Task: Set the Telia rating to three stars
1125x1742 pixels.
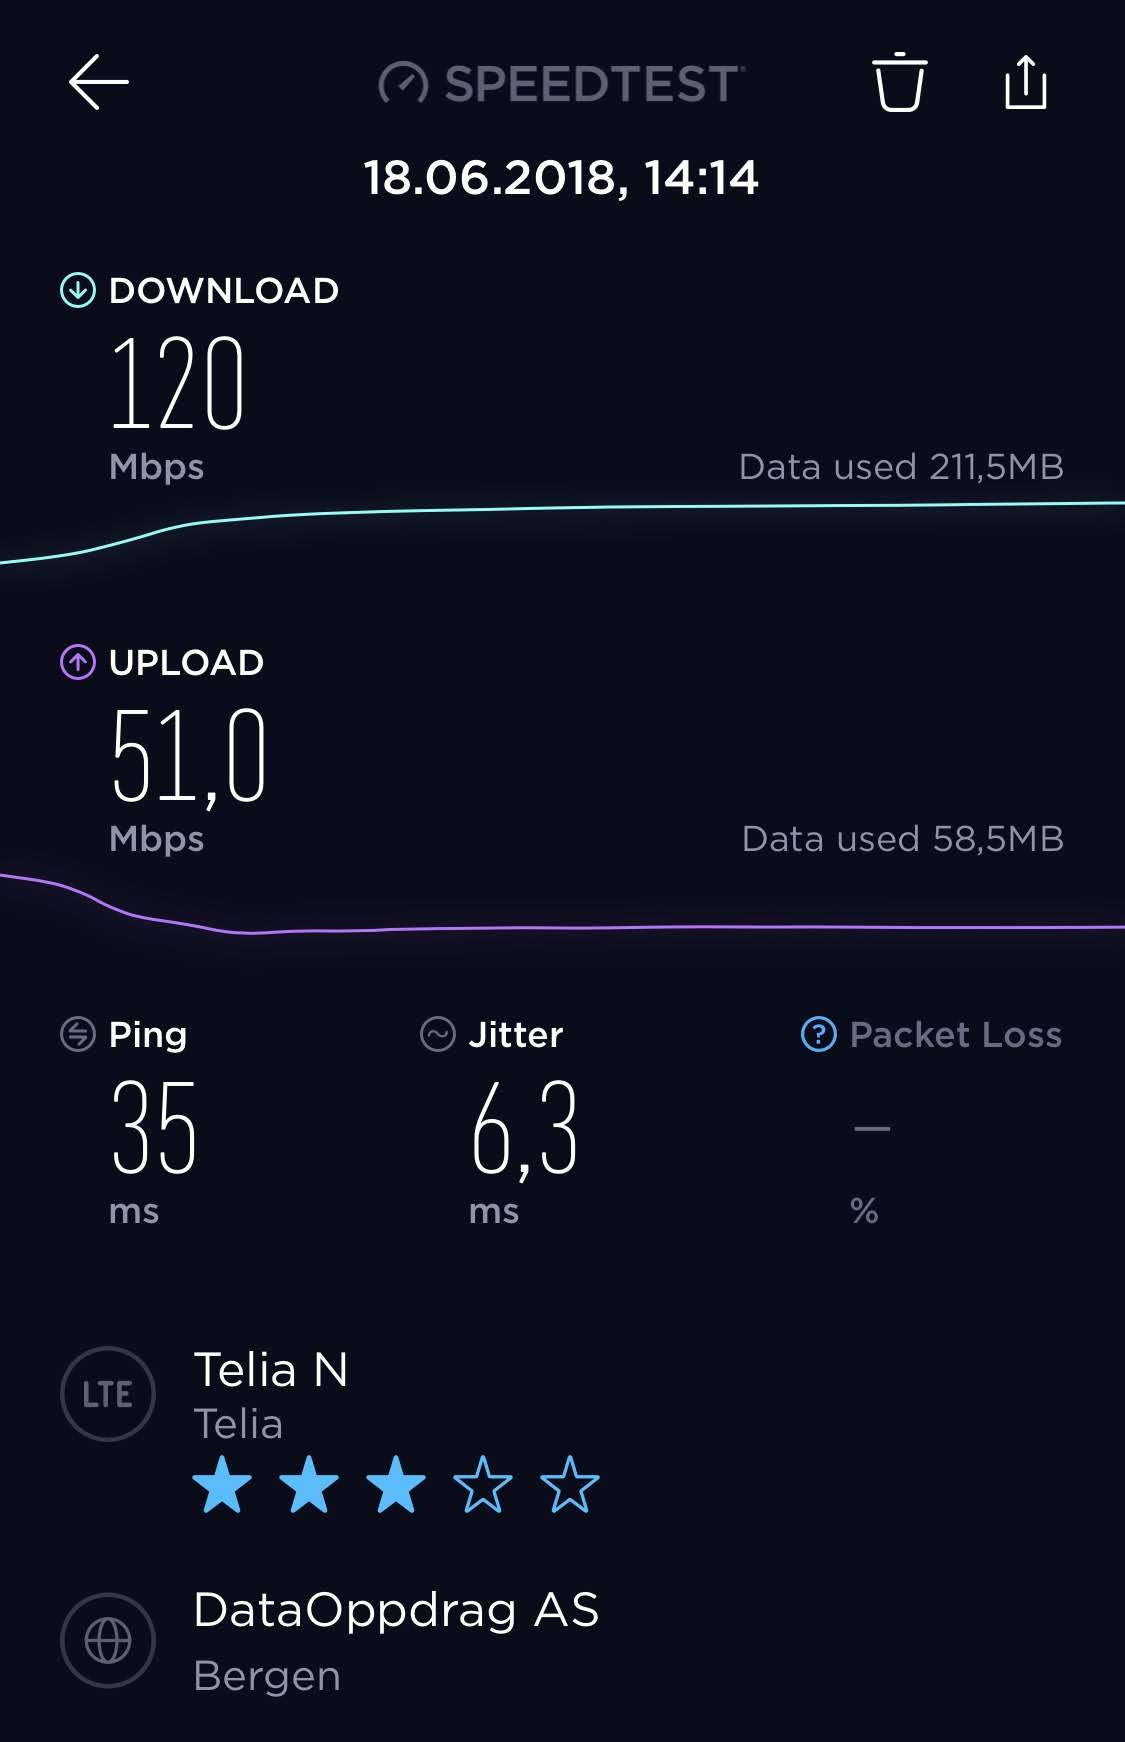Action: coord(396,1485)
